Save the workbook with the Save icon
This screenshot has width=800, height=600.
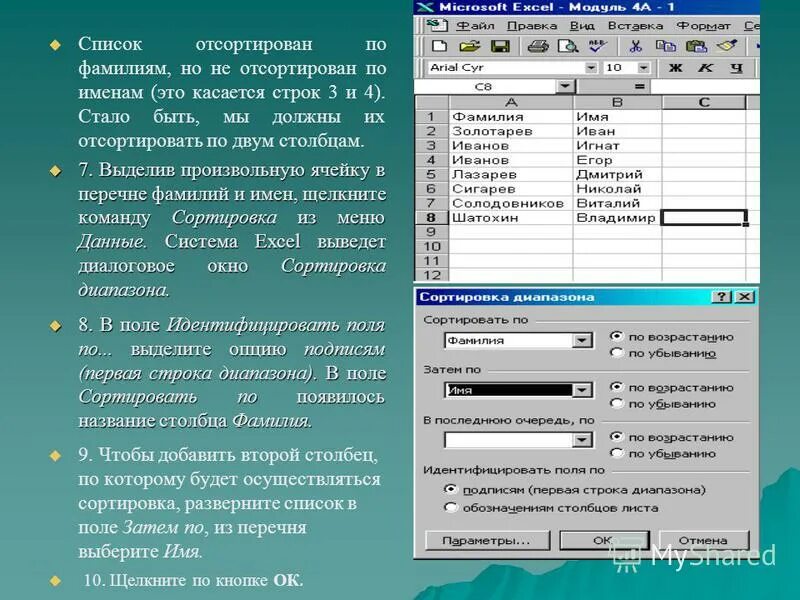coord(501,46)
